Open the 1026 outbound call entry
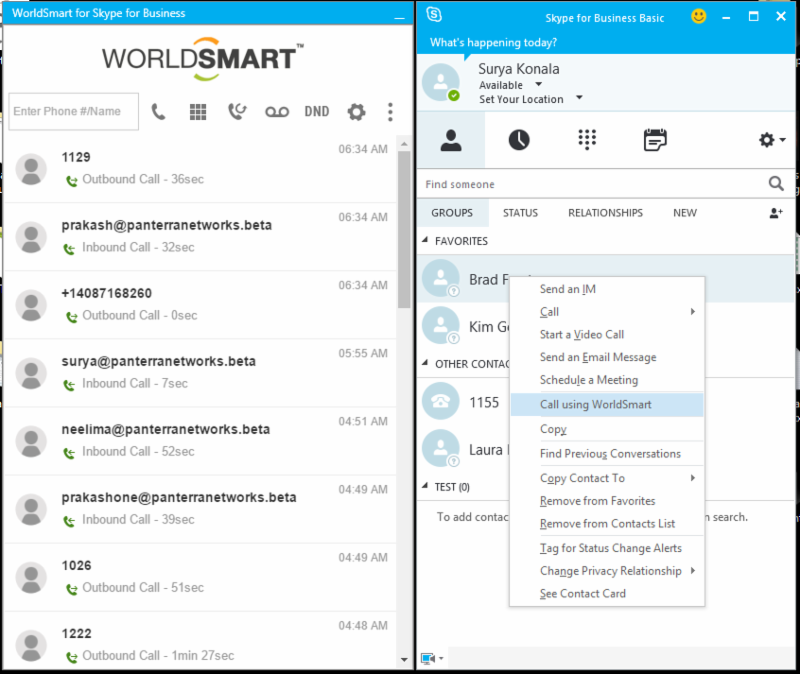The width and height of the screenshot is (800, 674). point(200,577)
